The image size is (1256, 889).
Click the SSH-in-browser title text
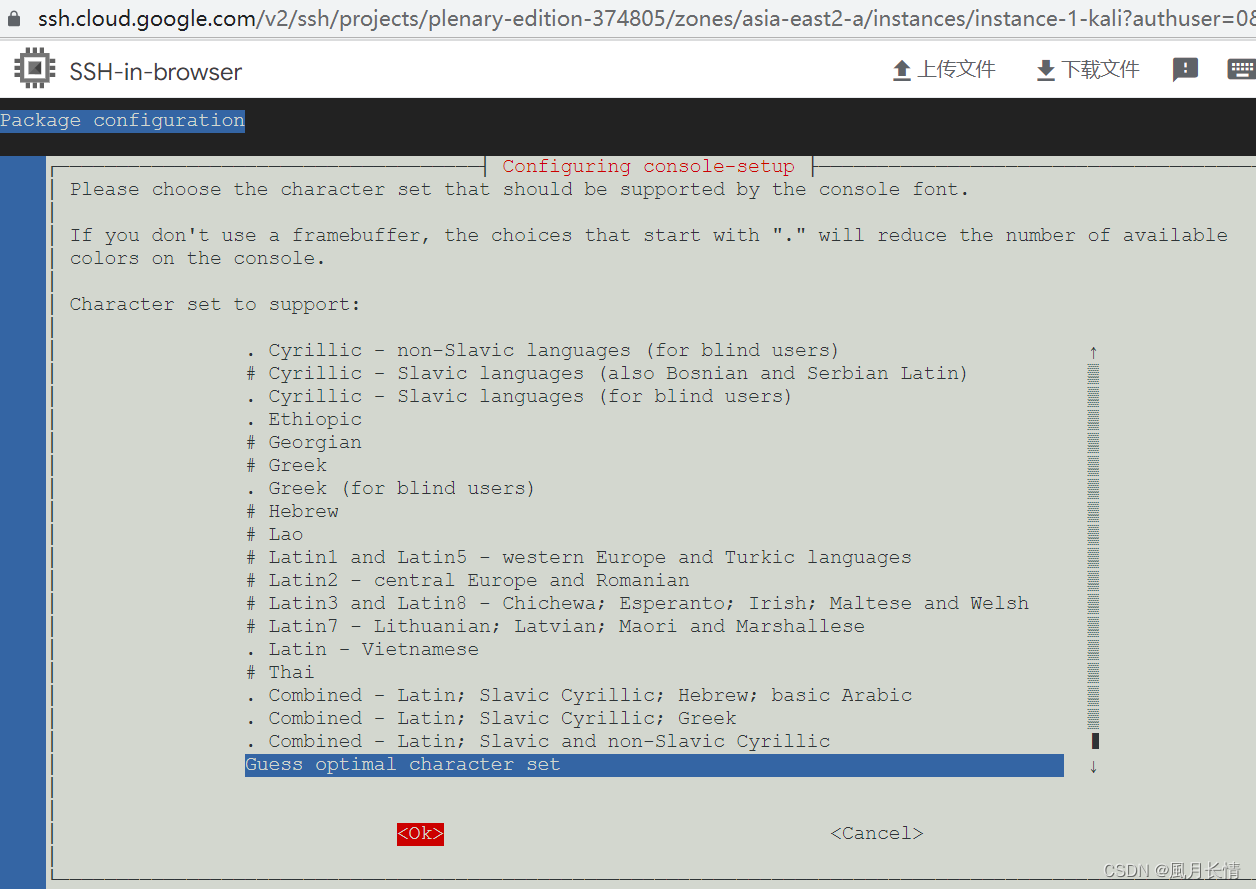point(156,71)
